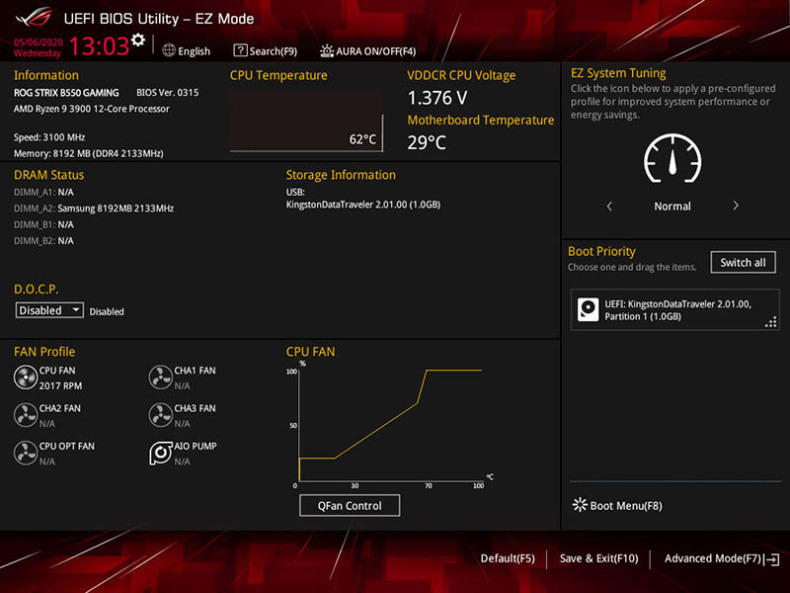Click Save & Exit(F10)
This screenshot has height=593, width=790.
click(599, 559)
